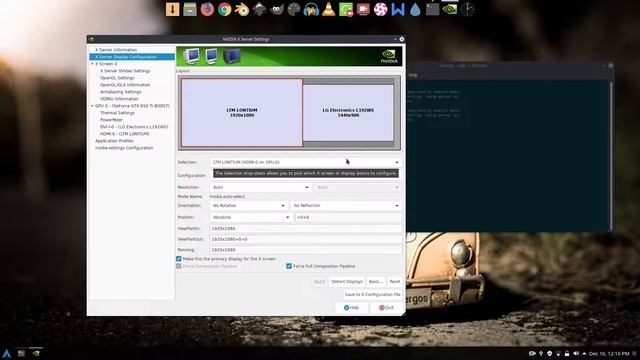Open the Resolution Auto dropdown
640x360 pixels.
(260, 187)
